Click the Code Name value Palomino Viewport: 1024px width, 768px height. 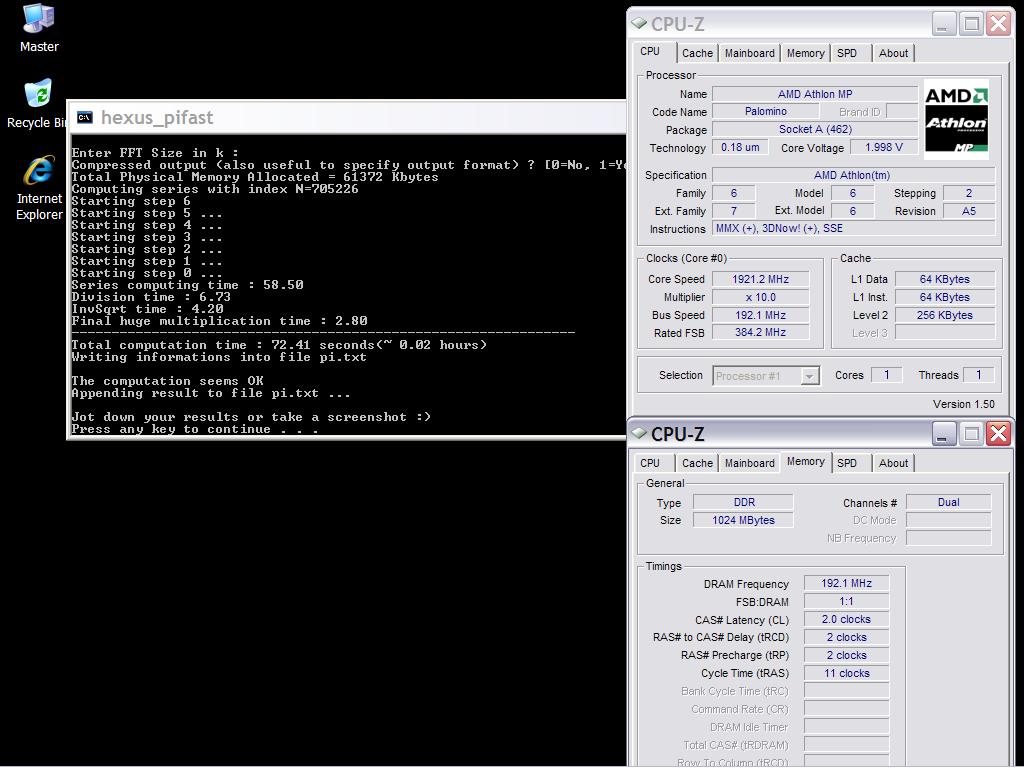[x=765, y=112]
